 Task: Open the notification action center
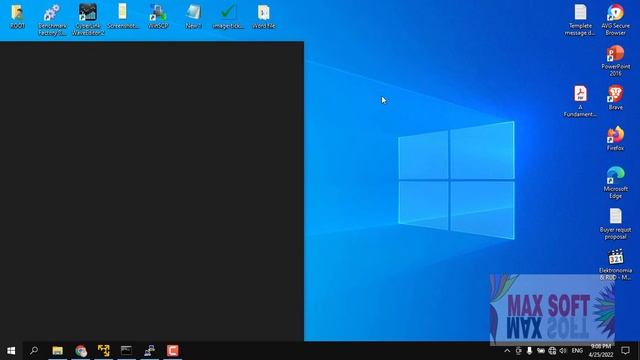click(x=625, y=351)
